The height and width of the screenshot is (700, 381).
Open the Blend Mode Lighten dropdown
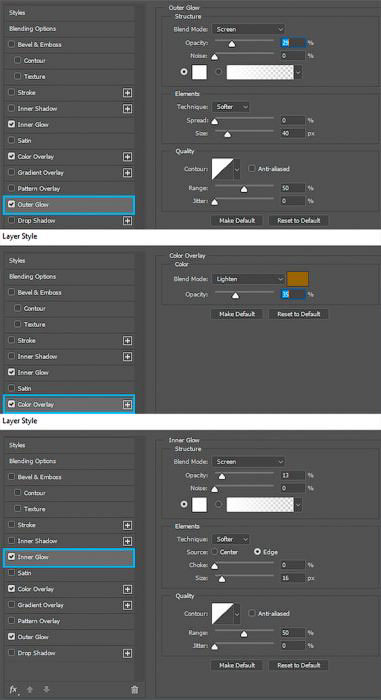click(248, 279)
